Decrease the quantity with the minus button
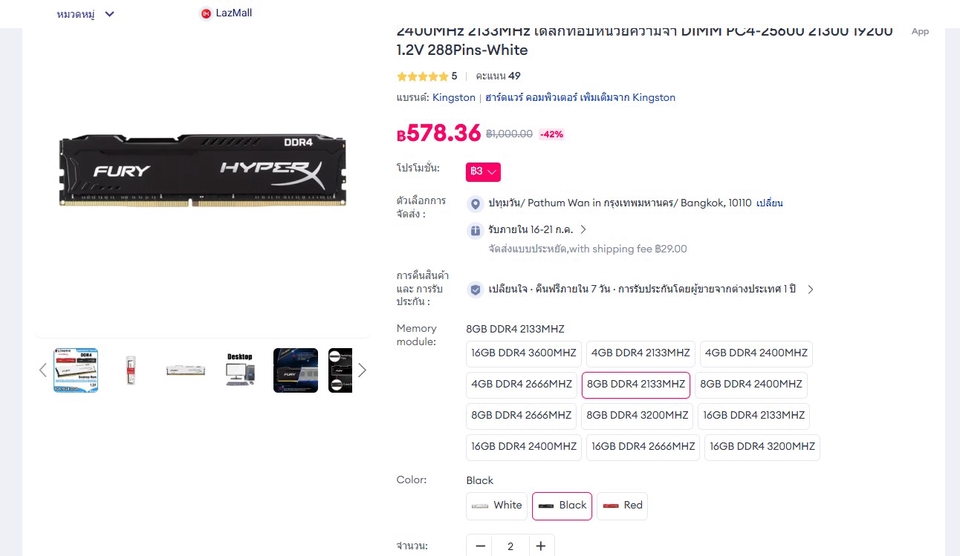This screenshot has height=556, width=960. (x=481, y=546)
